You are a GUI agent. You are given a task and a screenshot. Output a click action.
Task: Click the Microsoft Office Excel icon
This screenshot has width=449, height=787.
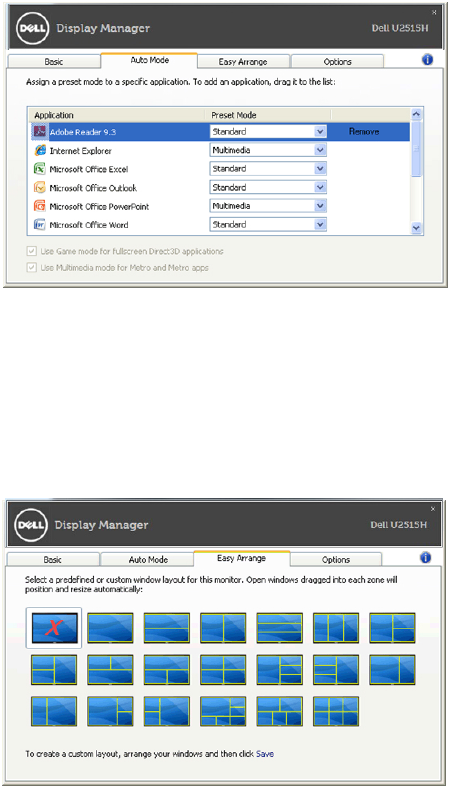(x=40, y=169)
